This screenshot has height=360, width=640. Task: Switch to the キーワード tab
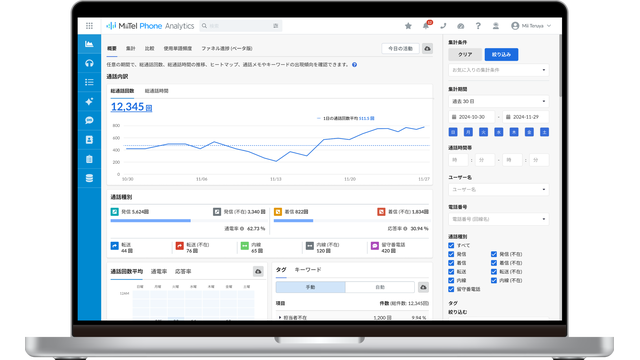click(x=308, y=270)
